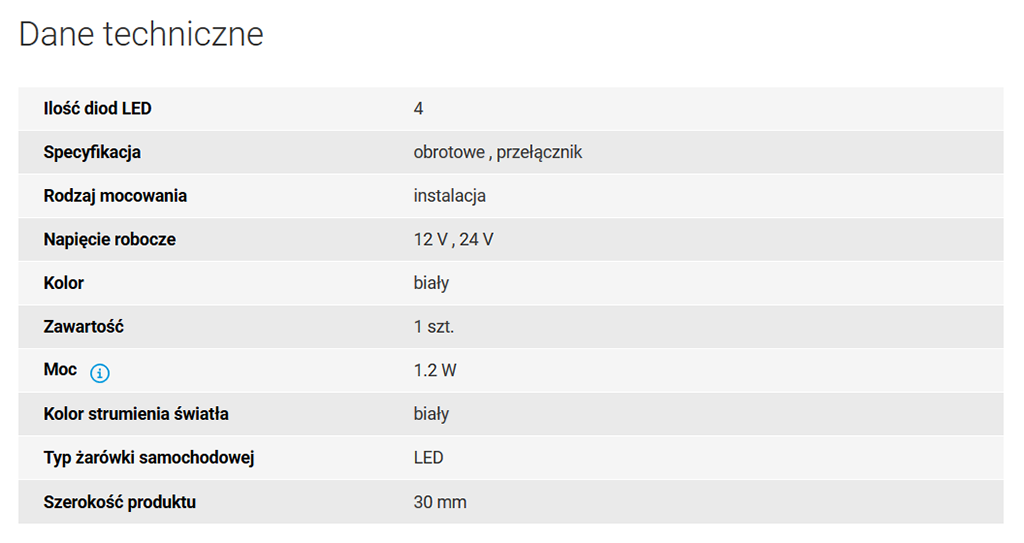Click the info icon next to Moc
The height and width of the screenshot is (543, 1024).
click(x=100, y=373)
